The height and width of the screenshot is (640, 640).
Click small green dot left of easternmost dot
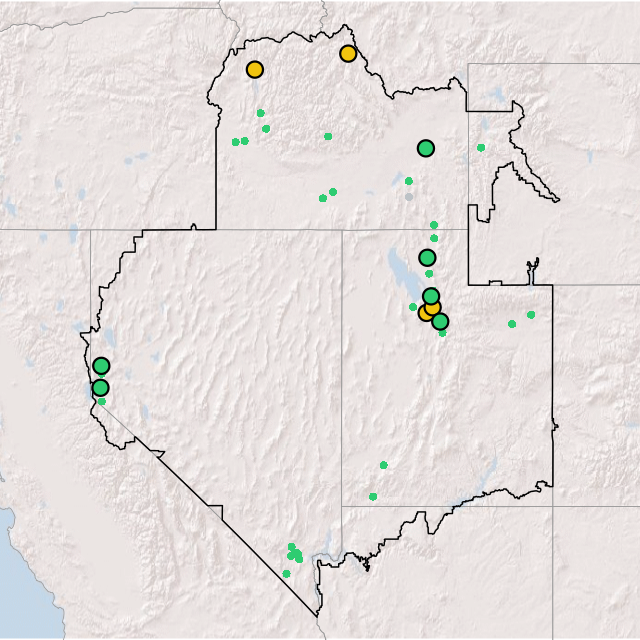point(511,324)
